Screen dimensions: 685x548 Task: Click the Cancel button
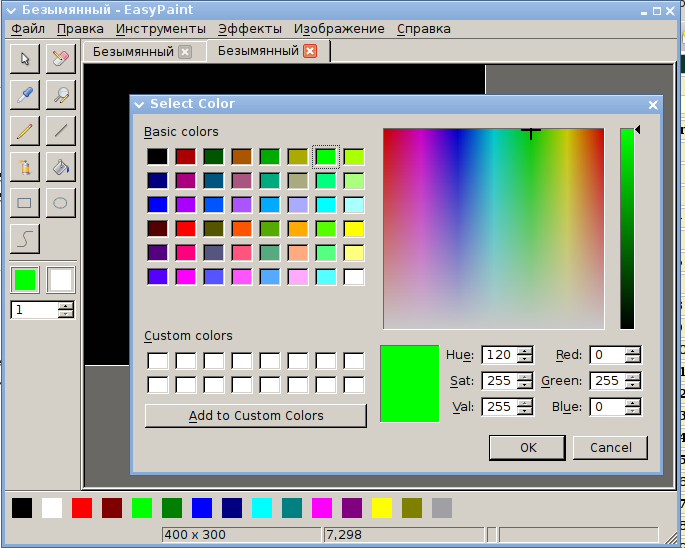pyautogui.click(x=610, y=447)
